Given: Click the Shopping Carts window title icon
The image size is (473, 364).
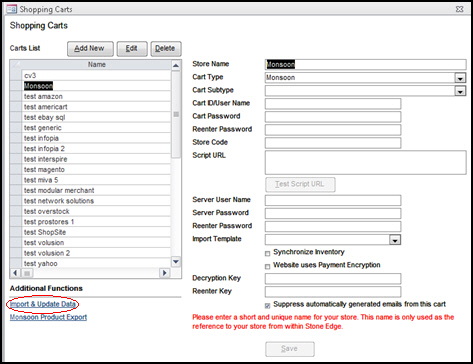Looking at the screenshot, I should pyautogui.click(x=11, y=9).
